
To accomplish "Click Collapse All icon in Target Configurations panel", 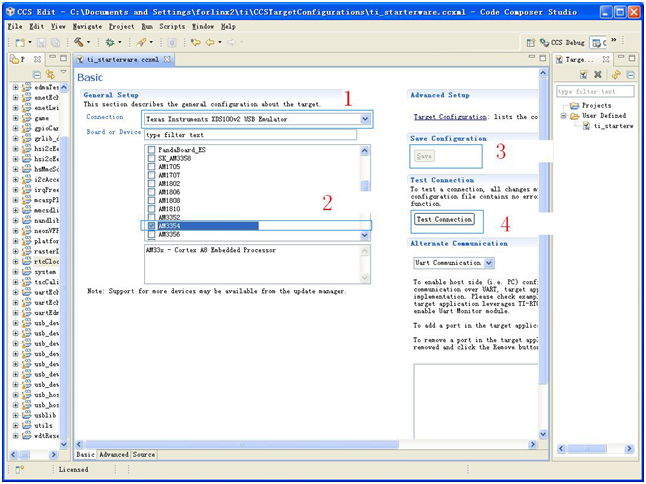I will (630, 75).
